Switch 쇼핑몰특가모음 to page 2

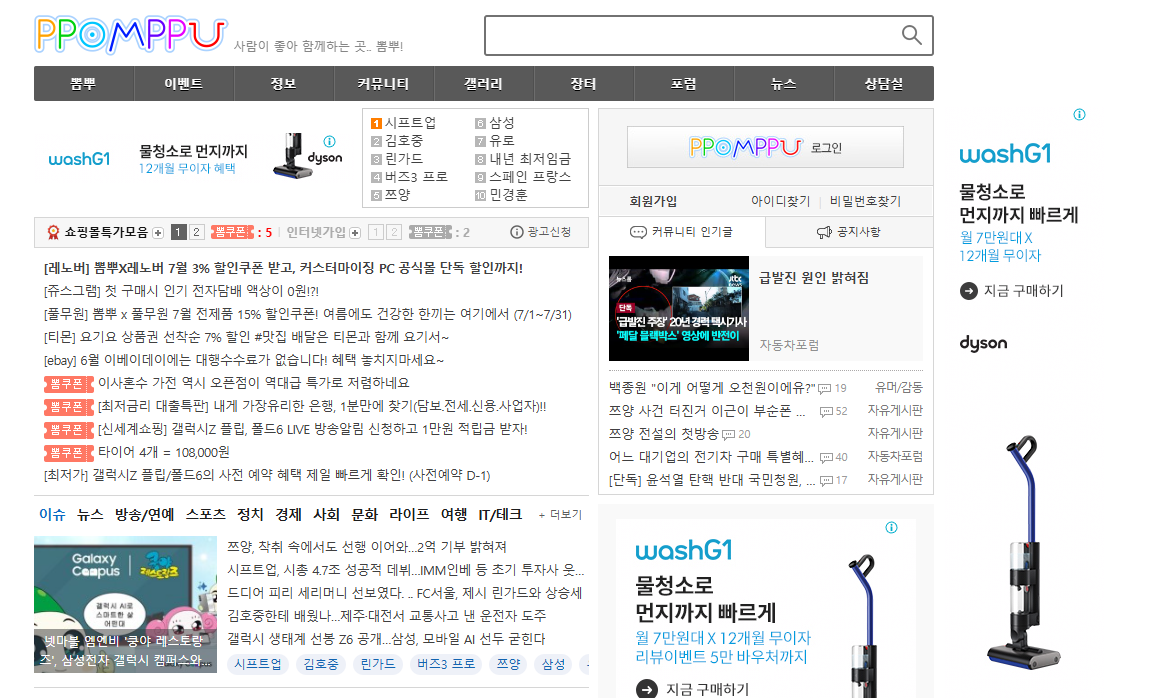coord(195,232)
